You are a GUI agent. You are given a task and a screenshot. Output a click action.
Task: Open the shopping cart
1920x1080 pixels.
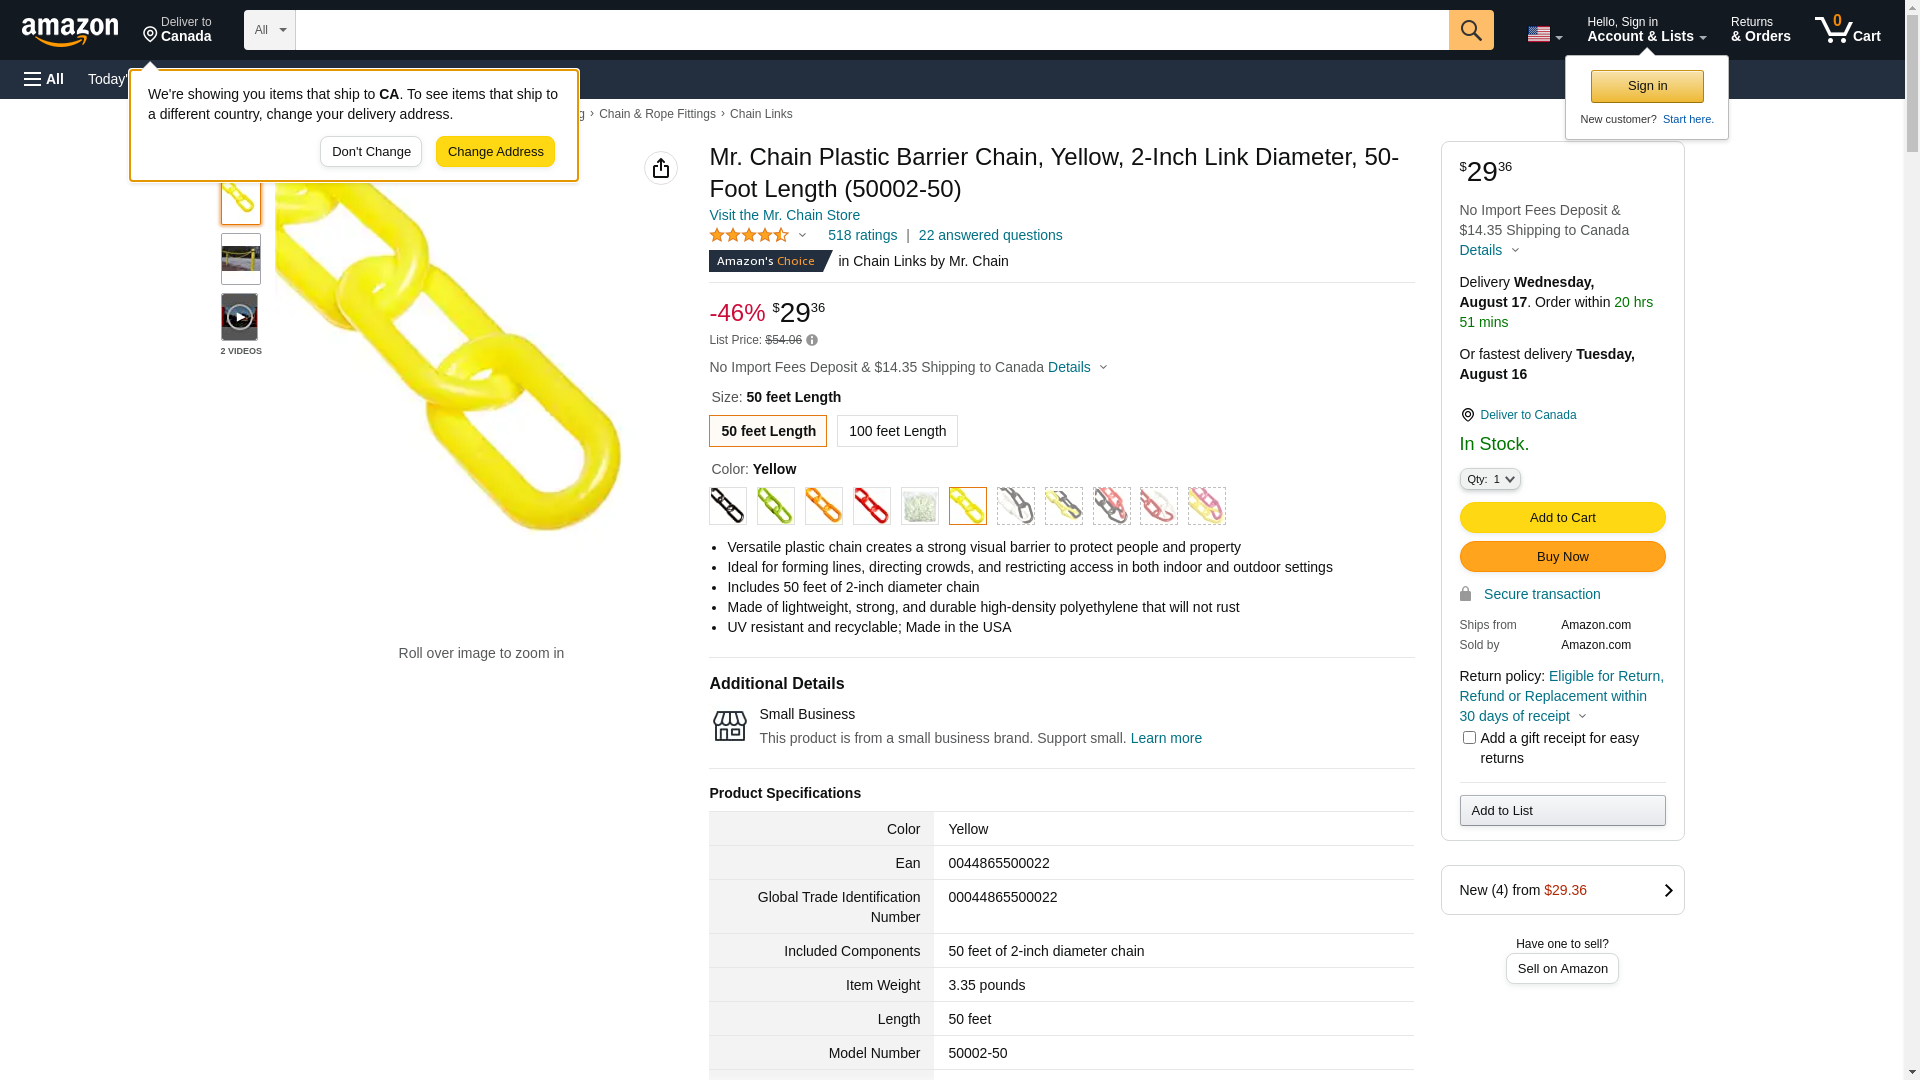click(x=1847, y=30)
